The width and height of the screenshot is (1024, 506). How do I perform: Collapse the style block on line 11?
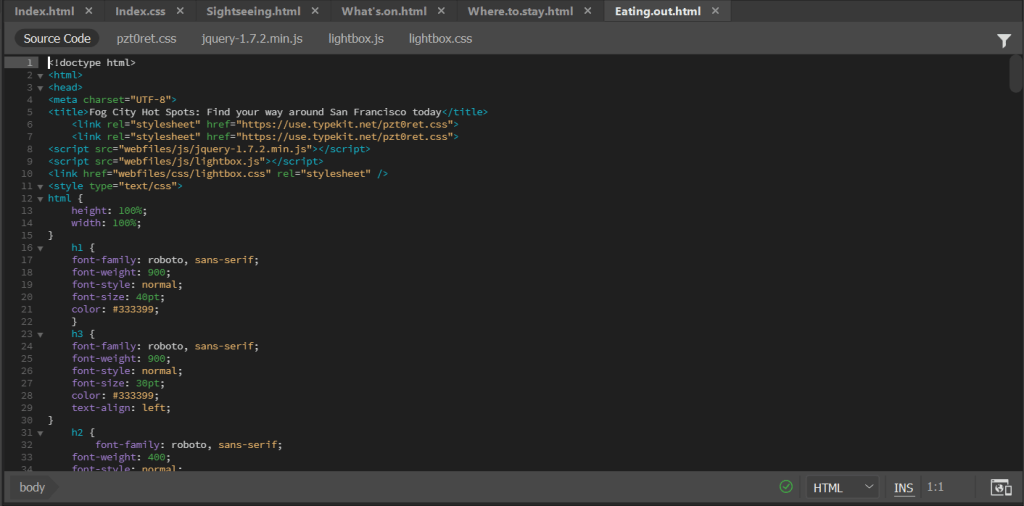coord(40,187)
